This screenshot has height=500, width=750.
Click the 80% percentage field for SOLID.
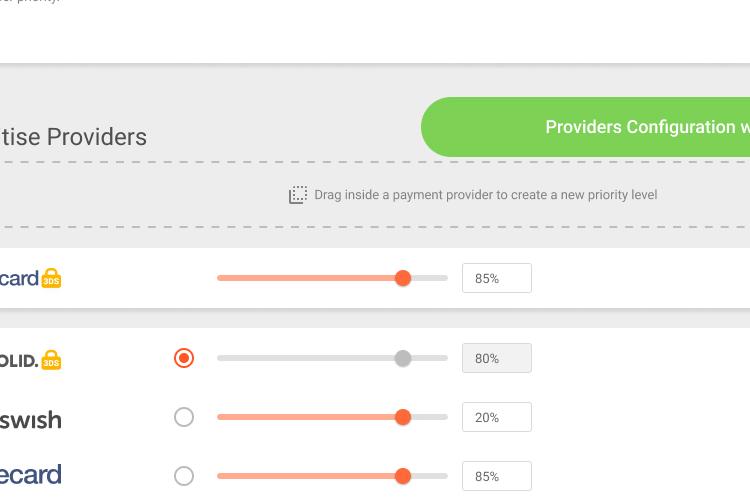496,358
